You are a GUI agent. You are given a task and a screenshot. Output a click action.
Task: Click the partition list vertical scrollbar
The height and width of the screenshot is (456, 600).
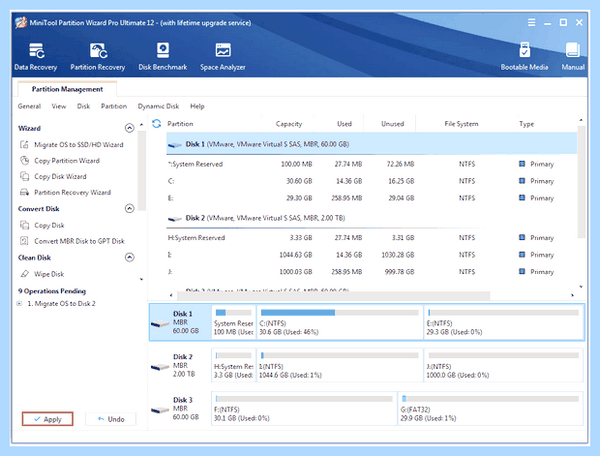[581, 183]
